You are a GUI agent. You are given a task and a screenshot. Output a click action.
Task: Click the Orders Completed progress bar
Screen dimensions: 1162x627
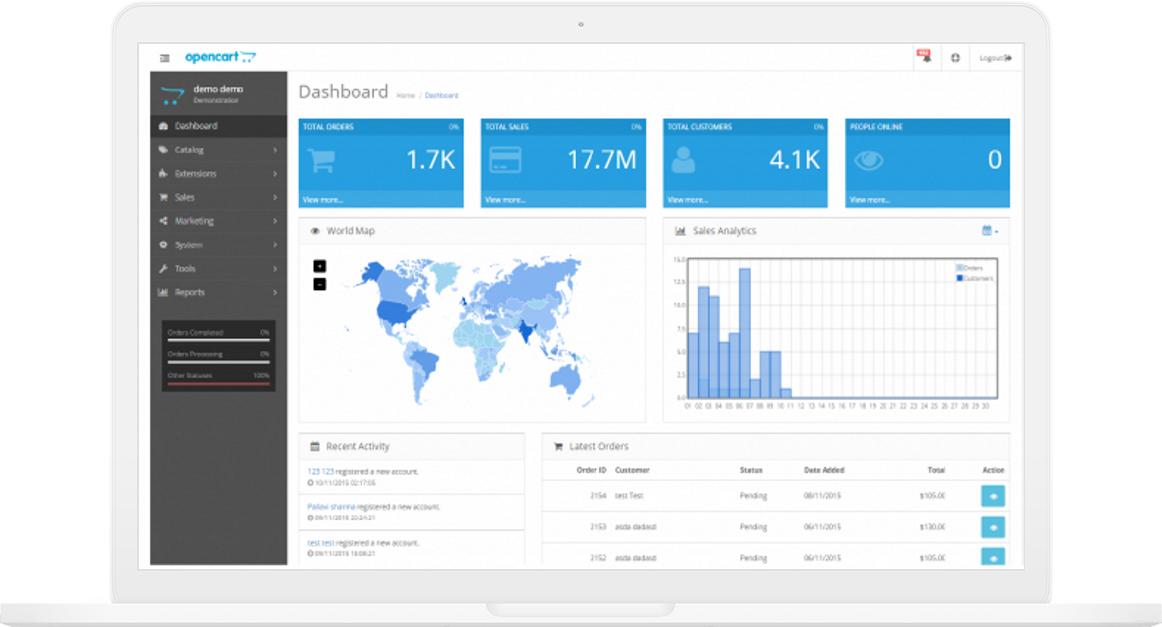tap(218, 339)
